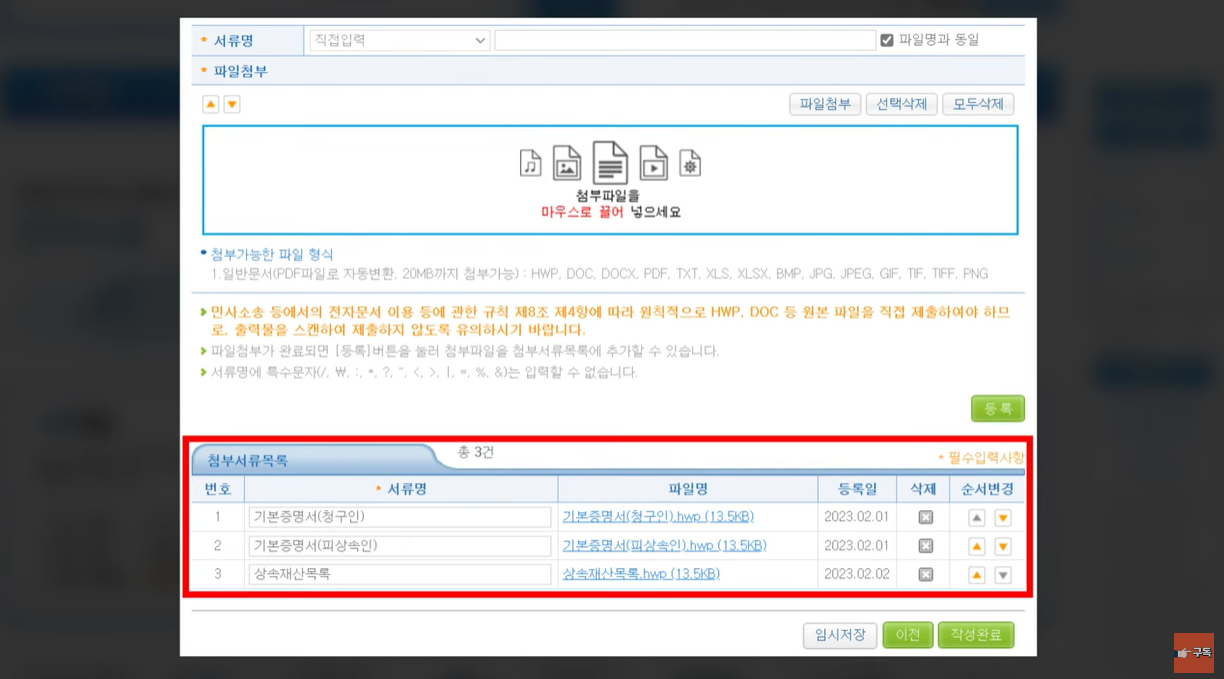Move 기본증명서(피상속인) row up
This screenshot has height=679, width=1224.
pos(977,546)
